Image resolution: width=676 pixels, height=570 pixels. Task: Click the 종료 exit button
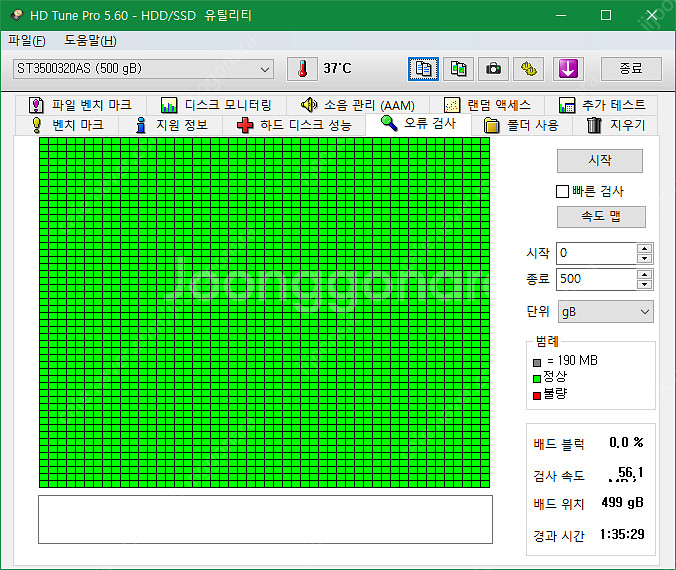[631, 69]
